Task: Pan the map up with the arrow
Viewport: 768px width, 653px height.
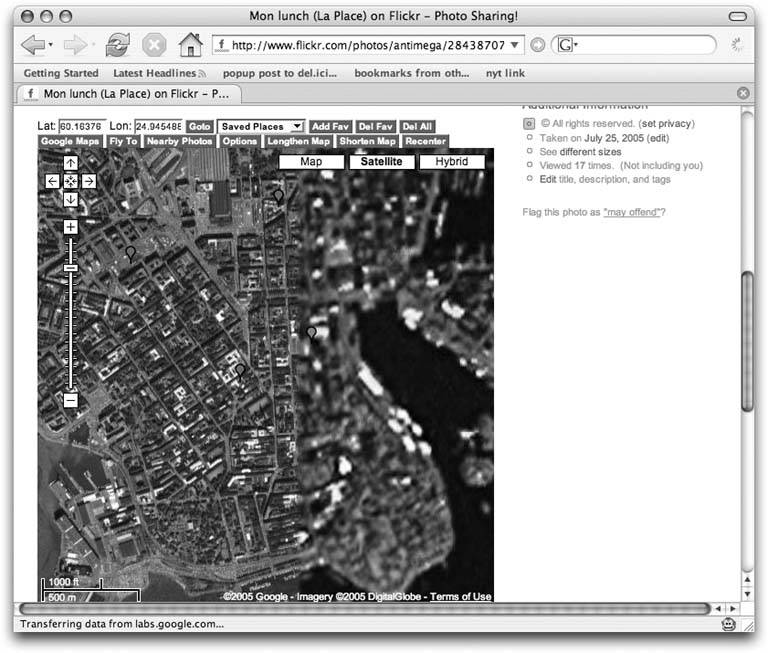Action: pyautogui.click(x=71, y=163)
